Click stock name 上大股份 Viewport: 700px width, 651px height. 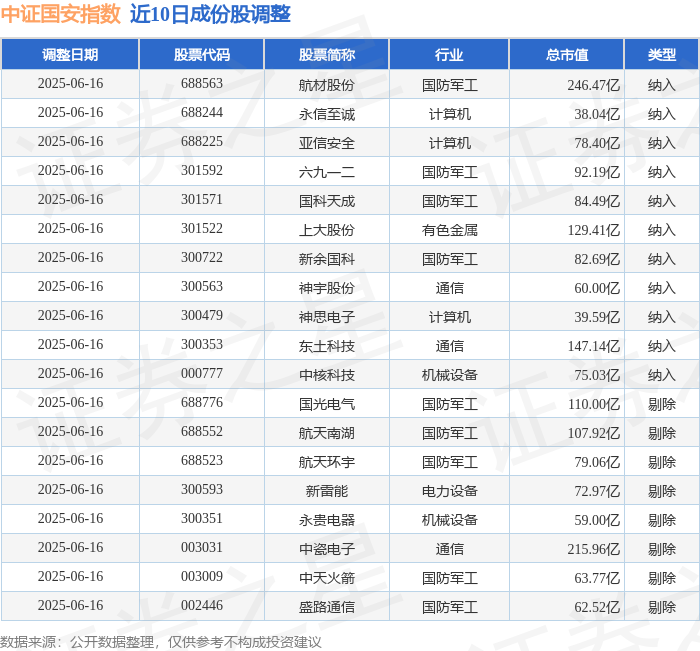327,230
